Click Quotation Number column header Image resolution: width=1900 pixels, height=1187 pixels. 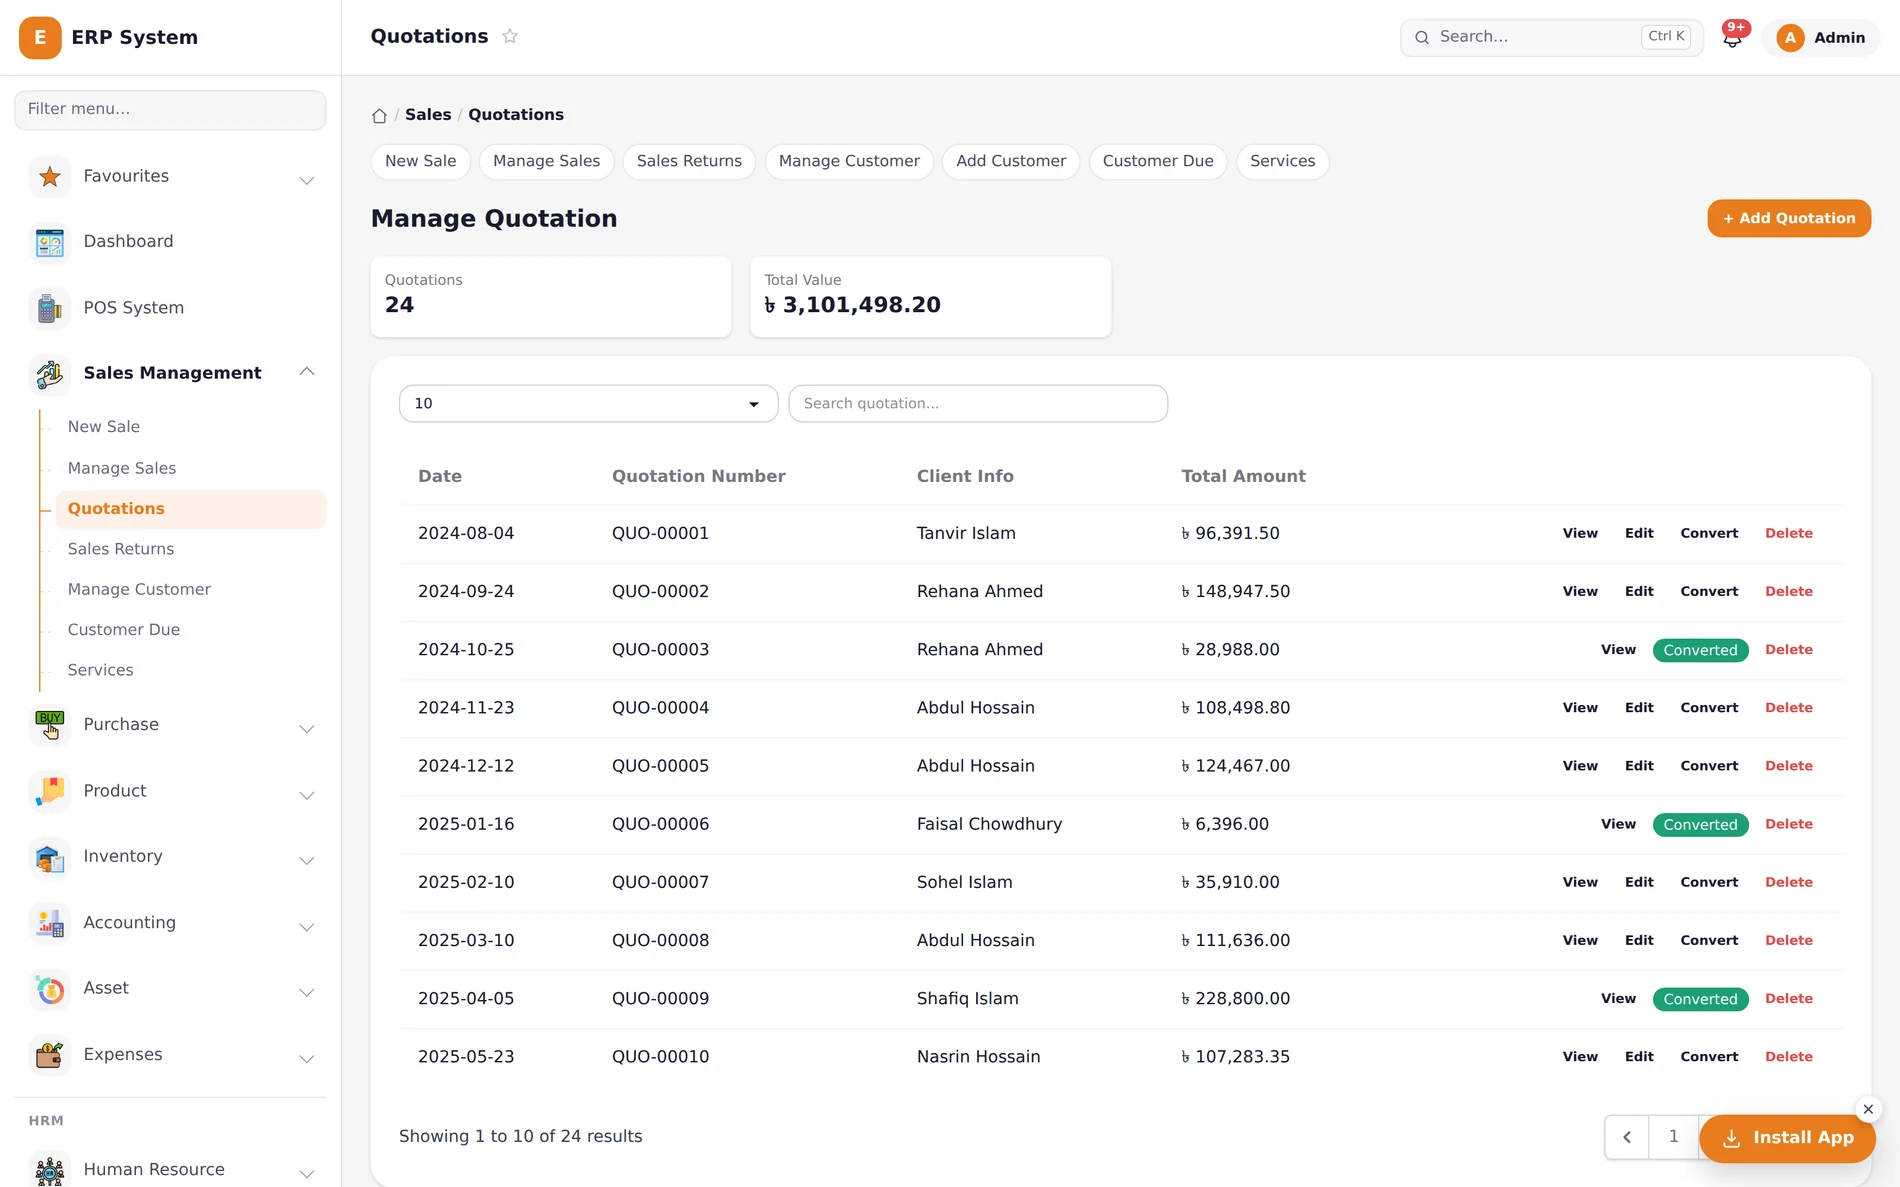coord(698,477)
